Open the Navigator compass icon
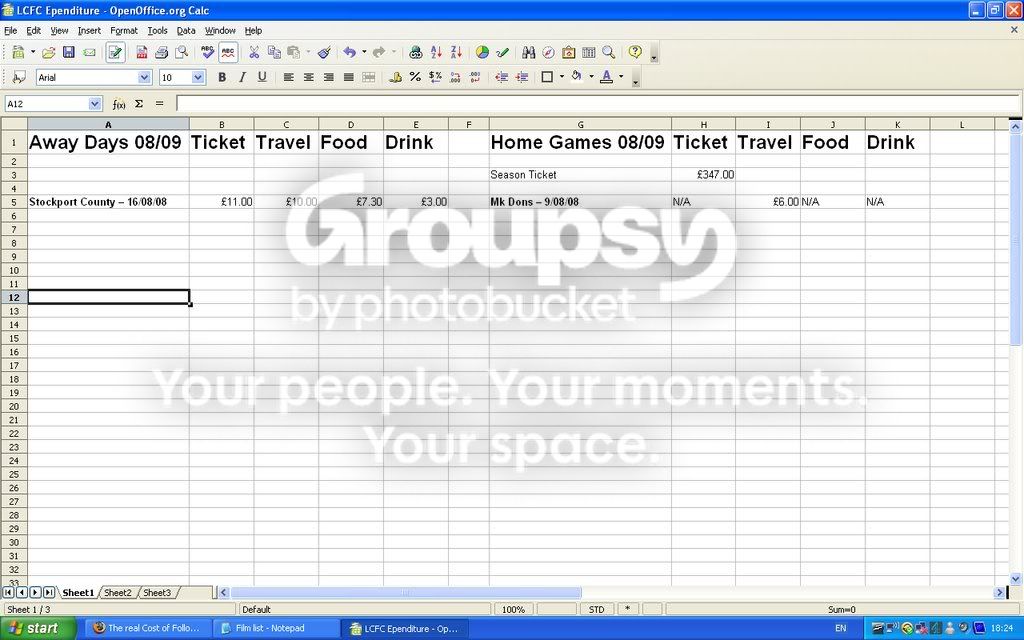The width and height of the screenshot is (1024, 640). coord(549,52)
